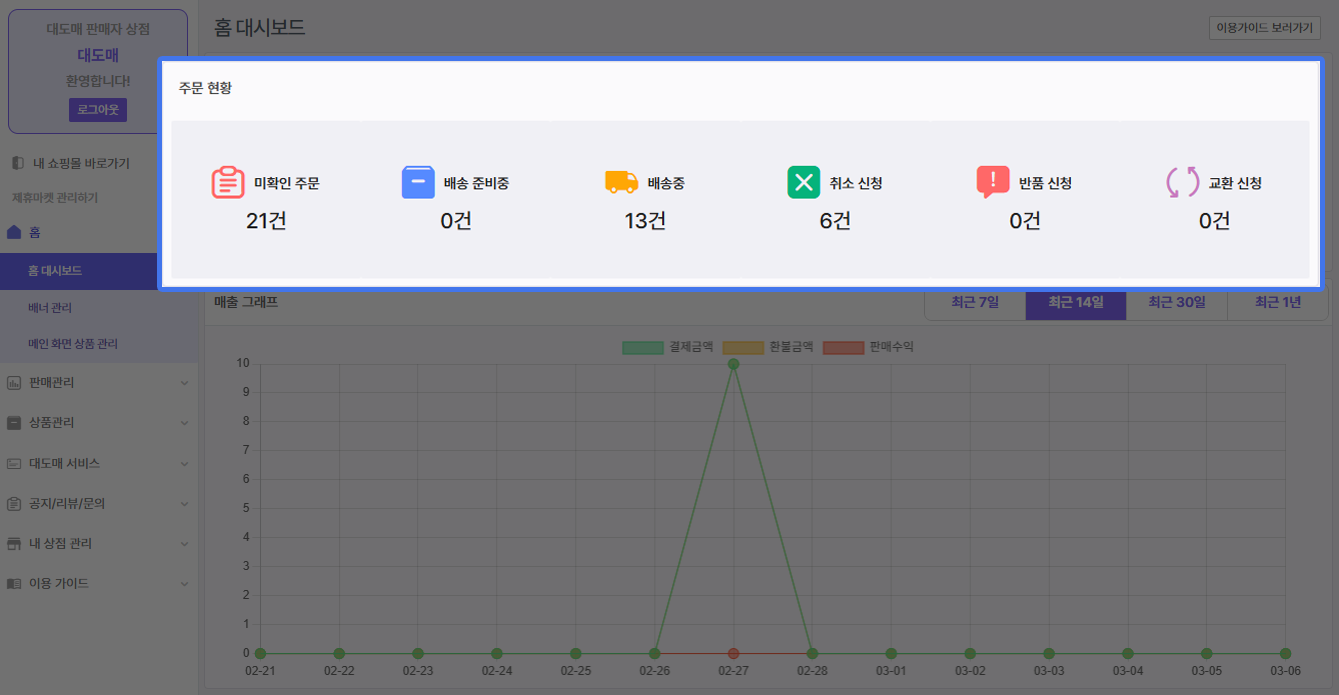This screenshot has height=695, width=1339.
Task: Click the green 취소 신청 X icon
Action: tap(803, 183)
